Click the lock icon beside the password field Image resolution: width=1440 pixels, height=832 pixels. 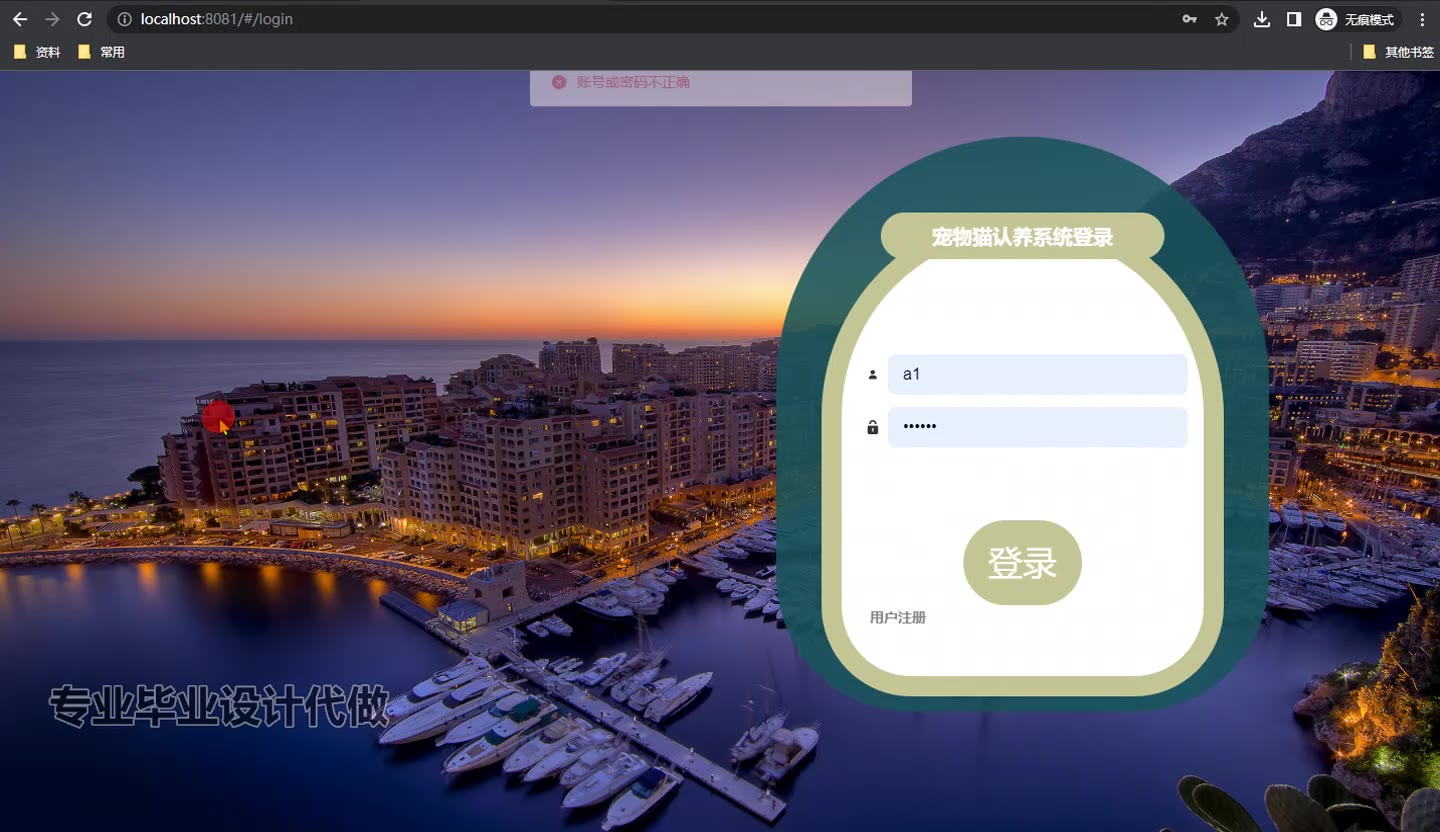click(x=872, y=427)
